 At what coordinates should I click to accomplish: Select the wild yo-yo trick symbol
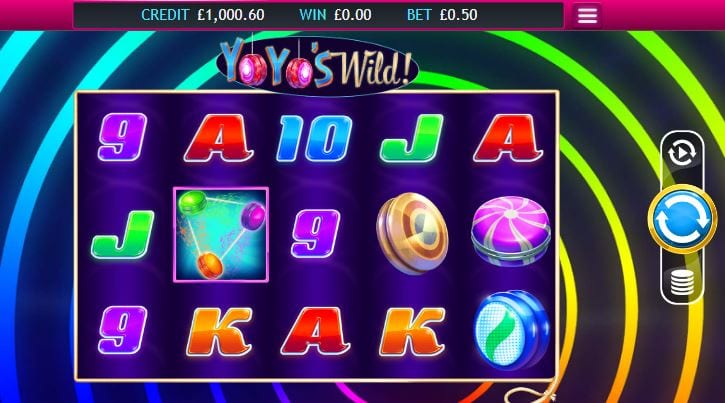[x=221, y=234]
